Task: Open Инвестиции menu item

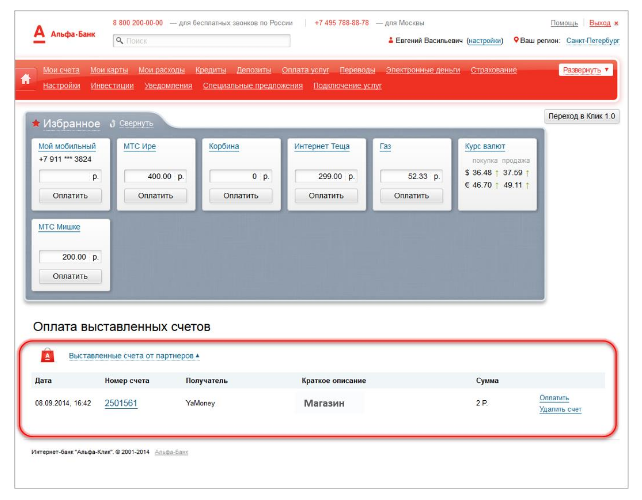Action: pos(112,86)
